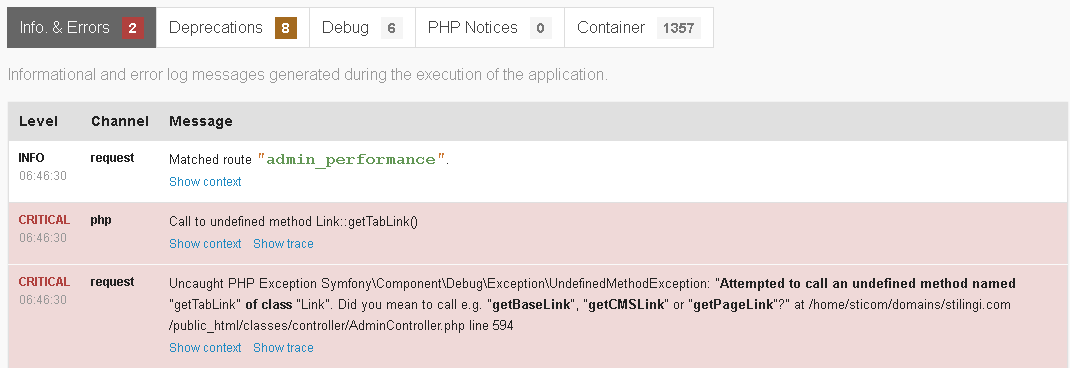Click the Channel column header

[119, 122]
